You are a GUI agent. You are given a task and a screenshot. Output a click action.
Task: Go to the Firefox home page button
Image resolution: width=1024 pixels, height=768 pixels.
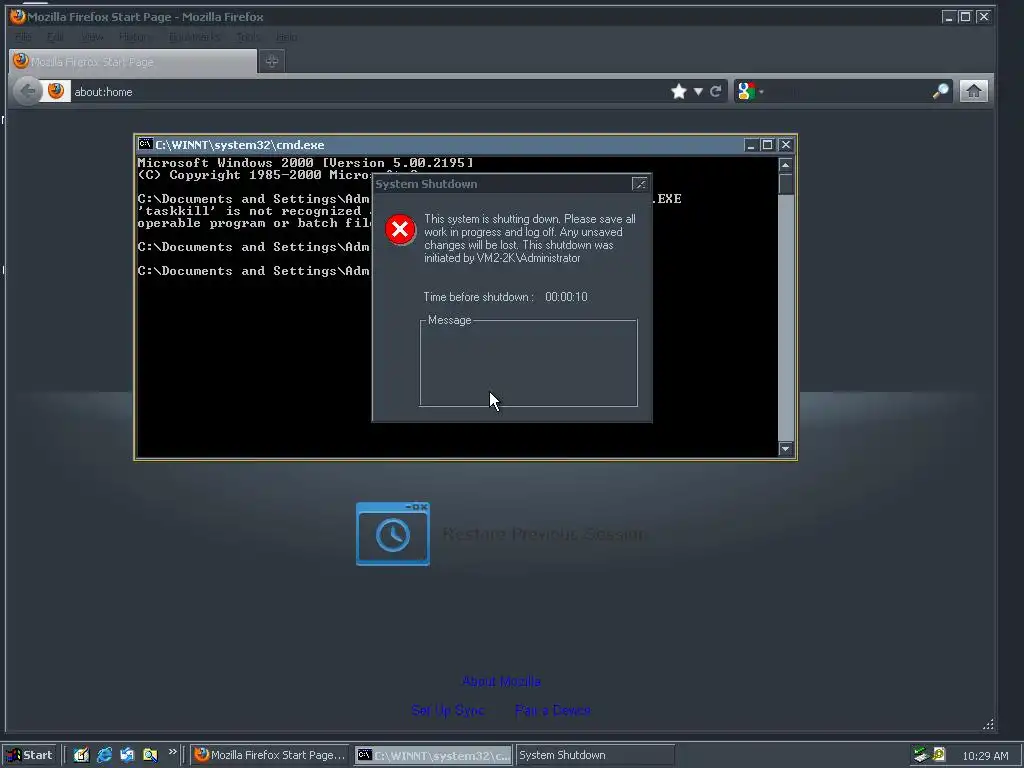[973, 91]
